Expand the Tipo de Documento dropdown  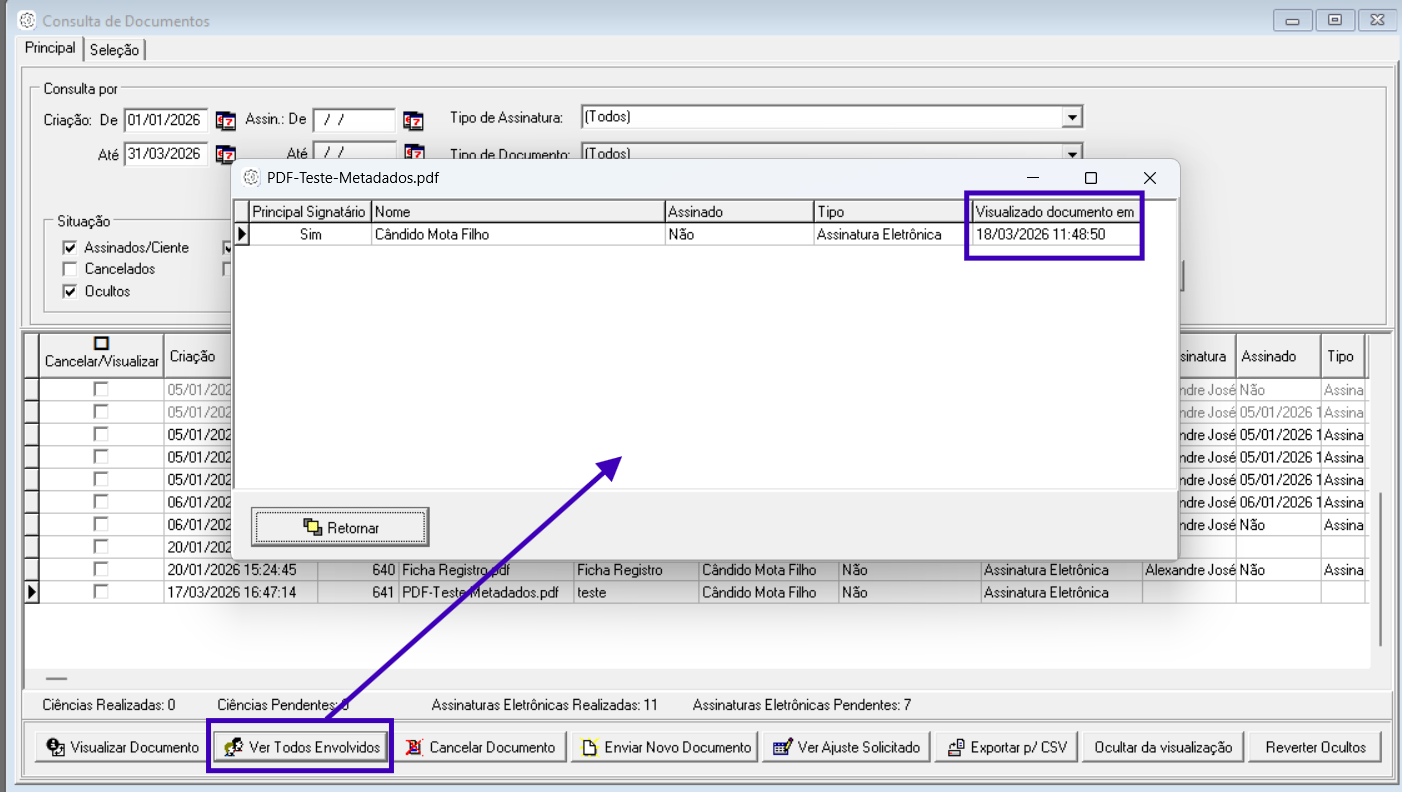click(1072, 153)
